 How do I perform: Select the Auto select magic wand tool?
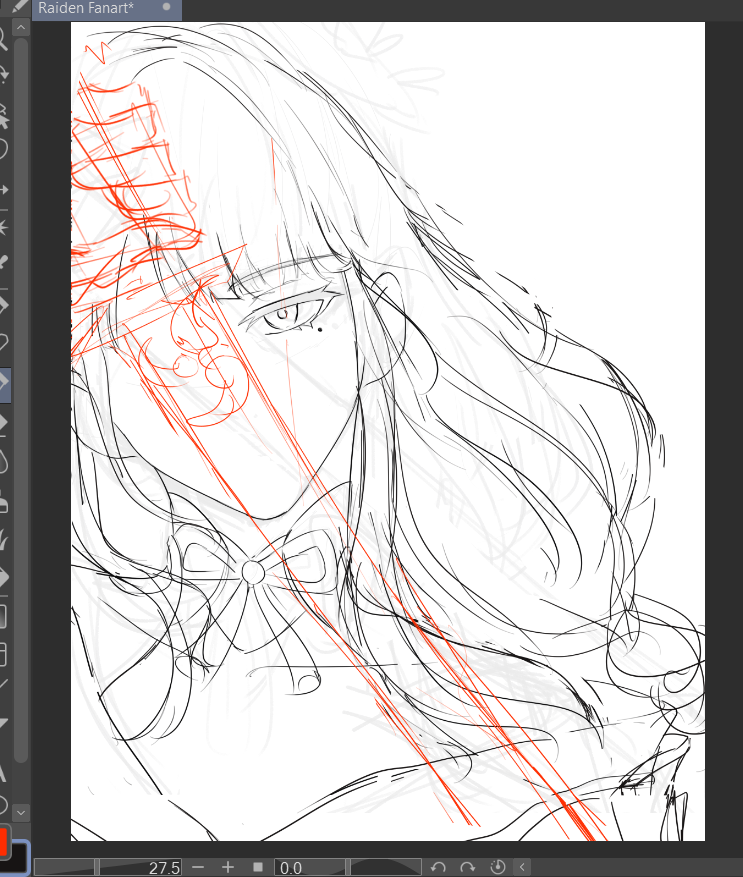(3, 228)
